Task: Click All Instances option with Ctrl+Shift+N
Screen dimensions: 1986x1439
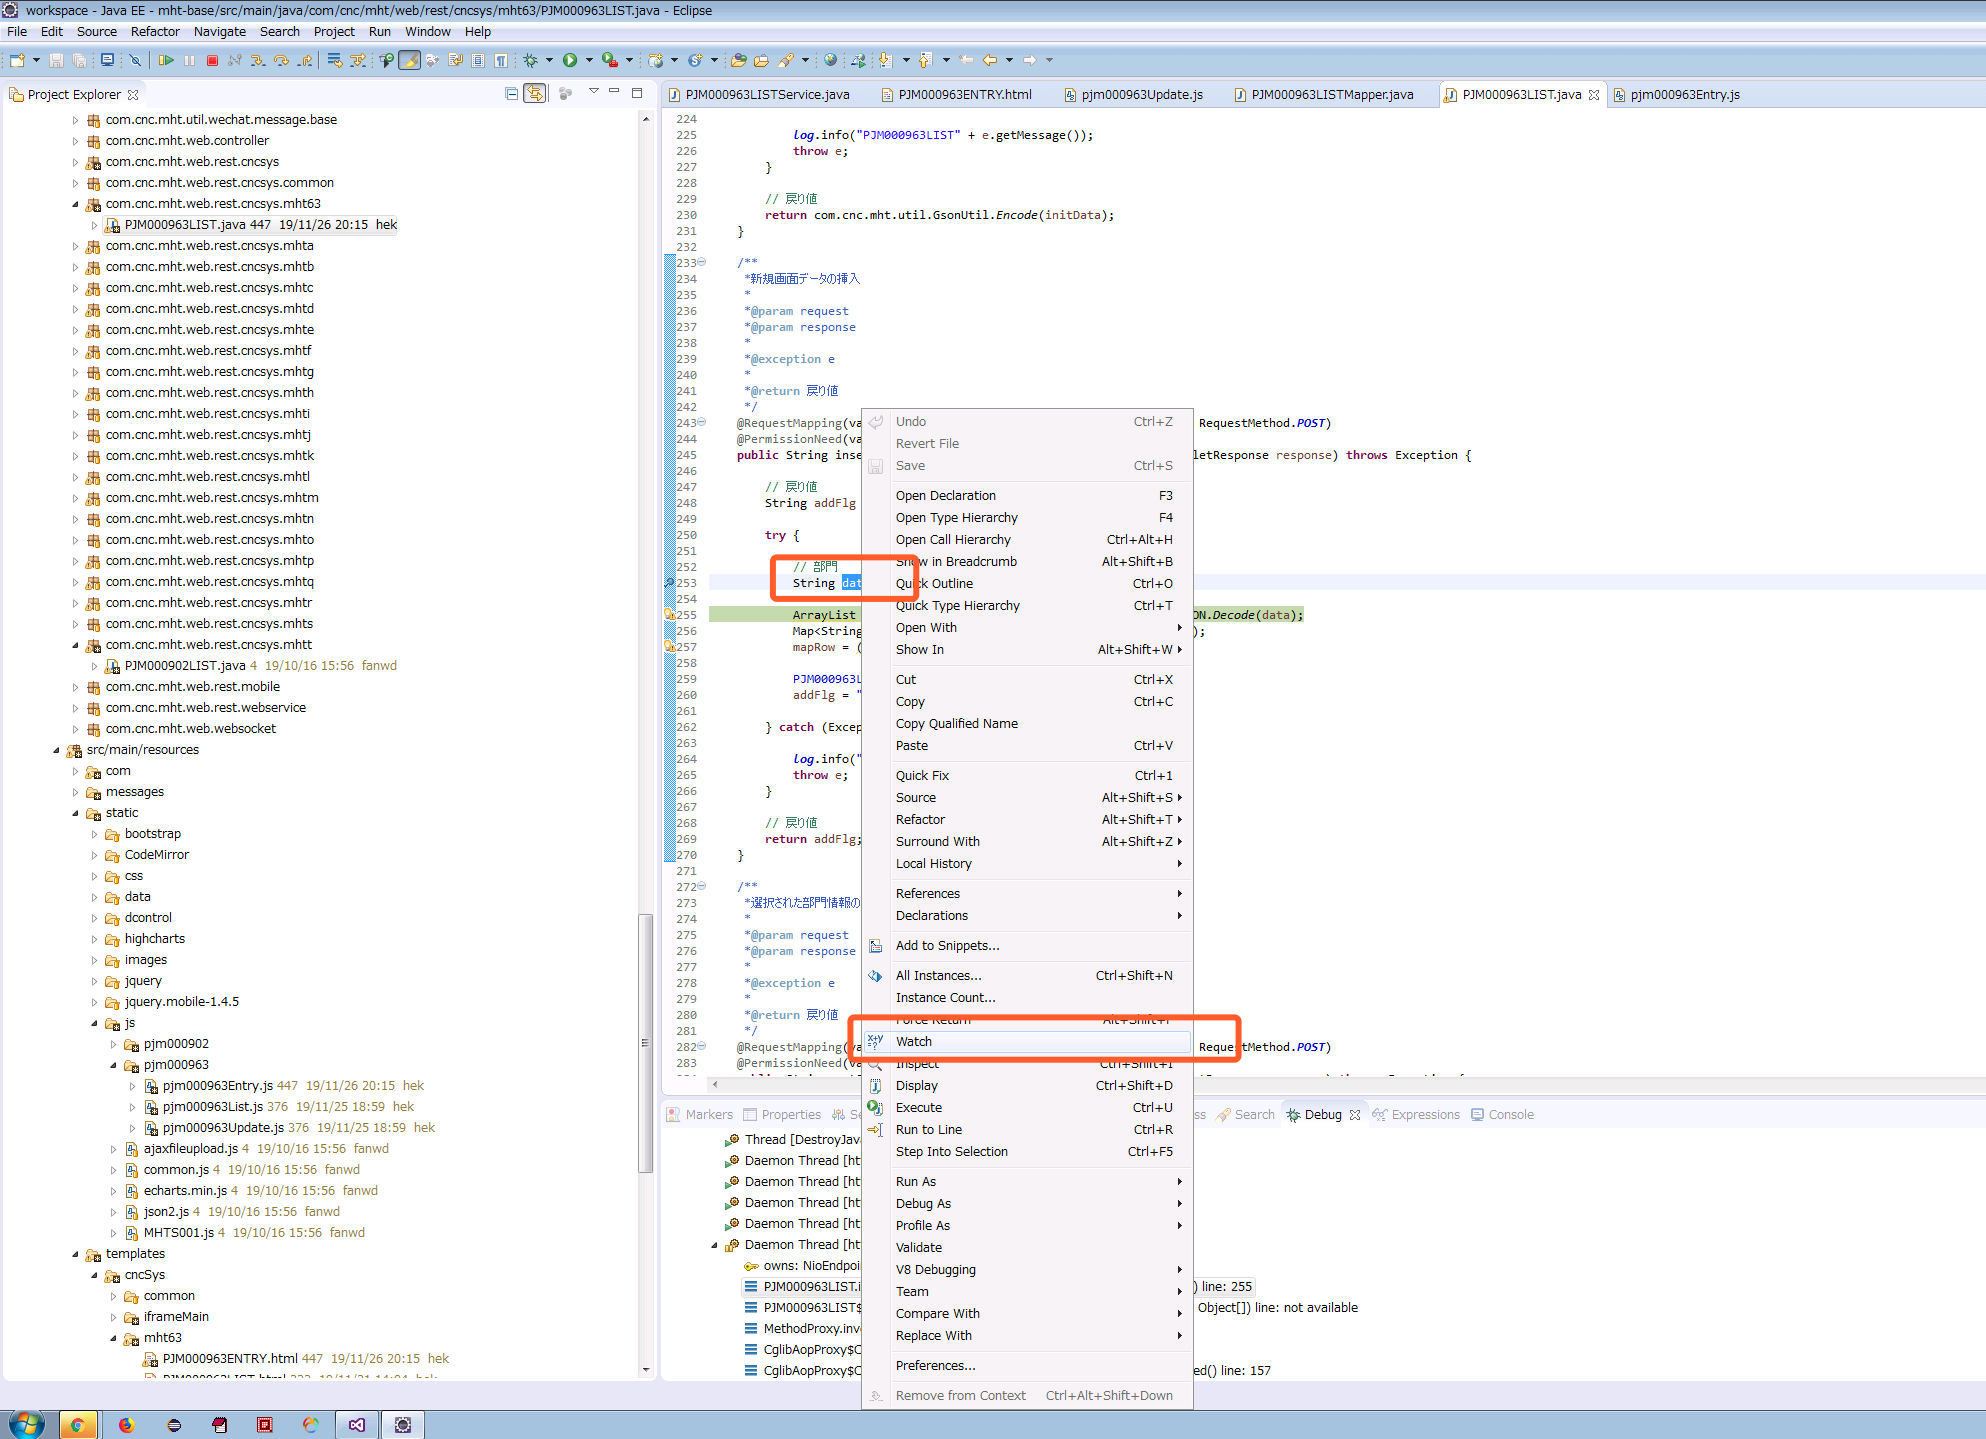Action: pos(937,975)
